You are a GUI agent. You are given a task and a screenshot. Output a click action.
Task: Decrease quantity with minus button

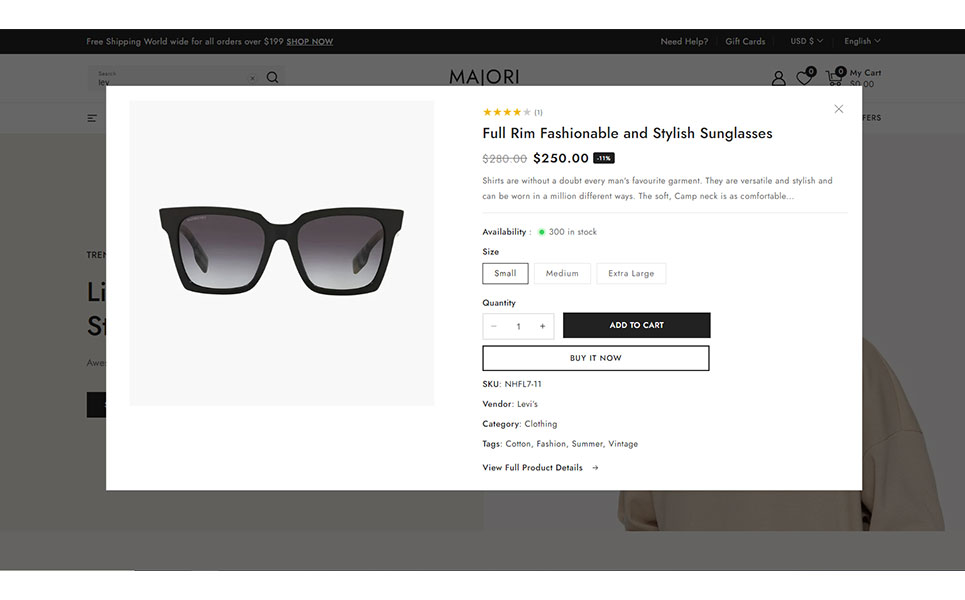494,326
